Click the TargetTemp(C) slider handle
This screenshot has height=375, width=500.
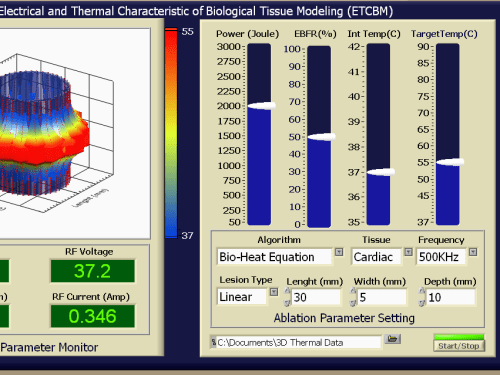tap(450, 162)
